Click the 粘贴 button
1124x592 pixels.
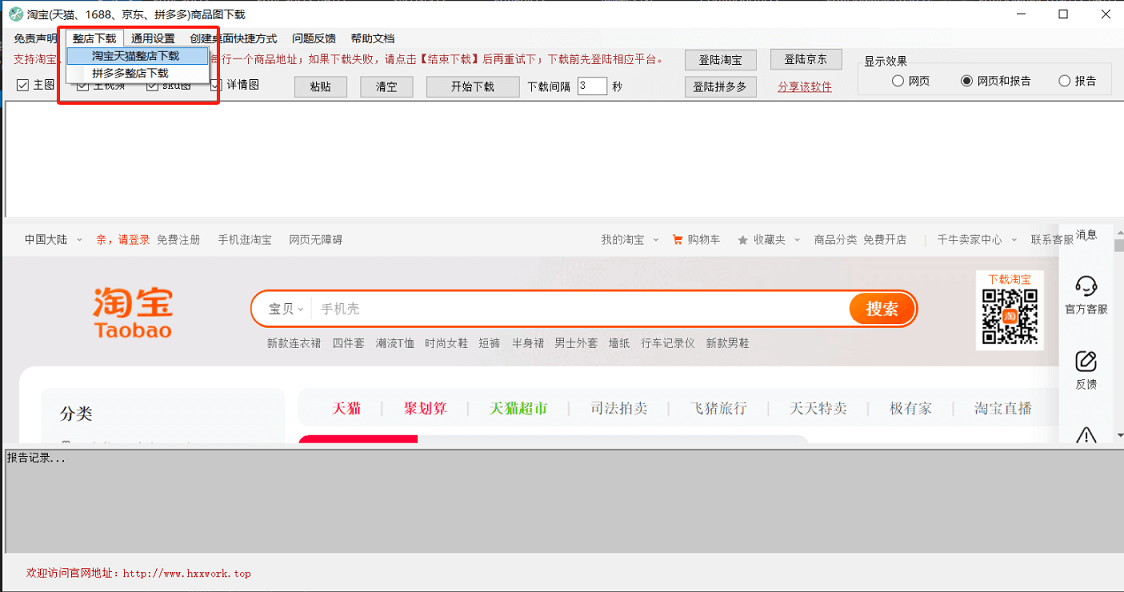[320, 87]
